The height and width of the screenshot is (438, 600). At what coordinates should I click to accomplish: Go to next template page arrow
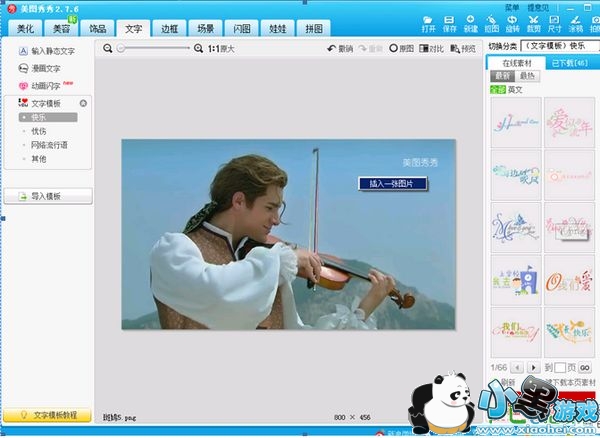tap(533, 368)
